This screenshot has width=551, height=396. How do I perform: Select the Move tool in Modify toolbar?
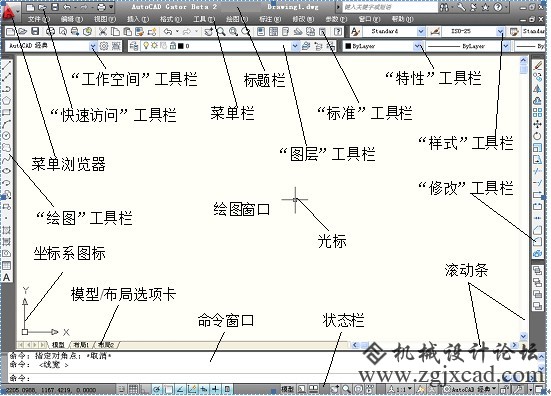[537, 124]
